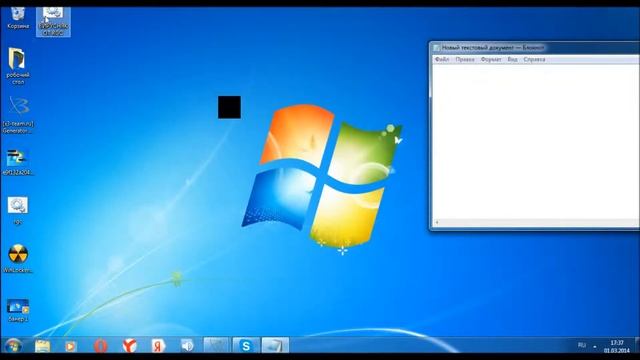Open Windows Explorer from the taskbar
Viewport: 640px width, 360px height.
pyautogui.click(x=42, y=346)
